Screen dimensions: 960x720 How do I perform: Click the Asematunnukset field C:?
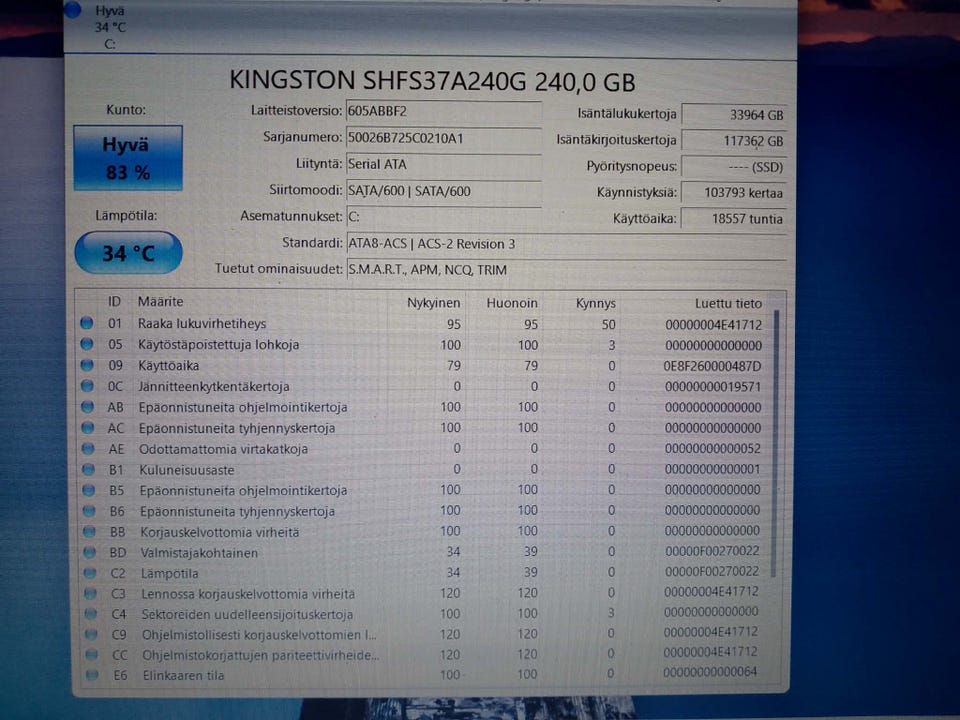(443, 217)
